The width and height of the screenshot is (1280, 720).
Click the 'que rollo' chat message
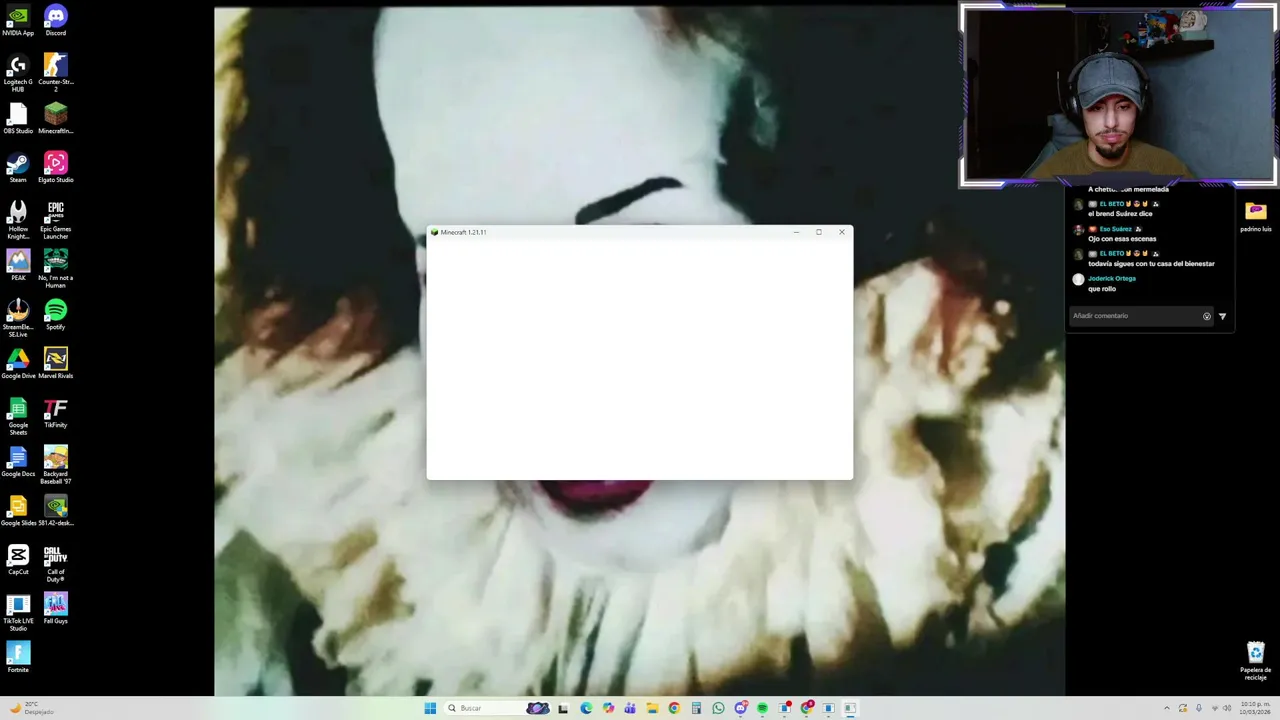pyautogui.click(x=1102, y=289)
